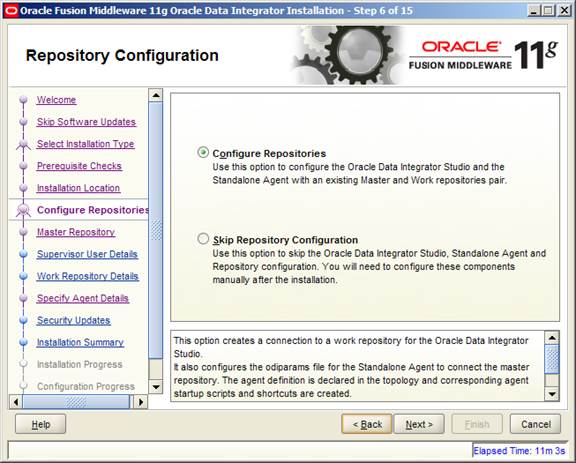Click the description pane scrollbar thumb
The width and height of the screenshot is (576, 463).
(x=552, y=359)
